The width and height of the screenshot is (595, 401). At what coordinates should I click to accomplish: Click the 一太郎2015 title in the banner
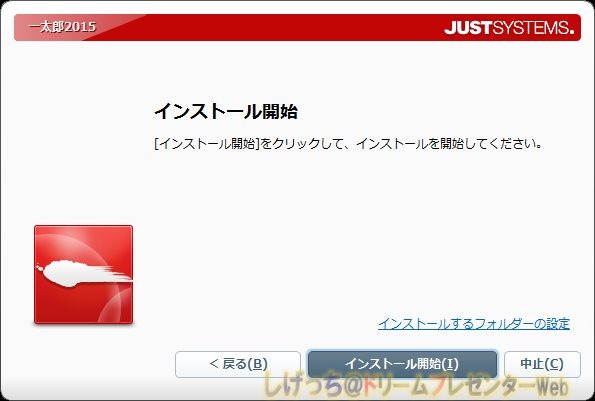tap(63, 27)
